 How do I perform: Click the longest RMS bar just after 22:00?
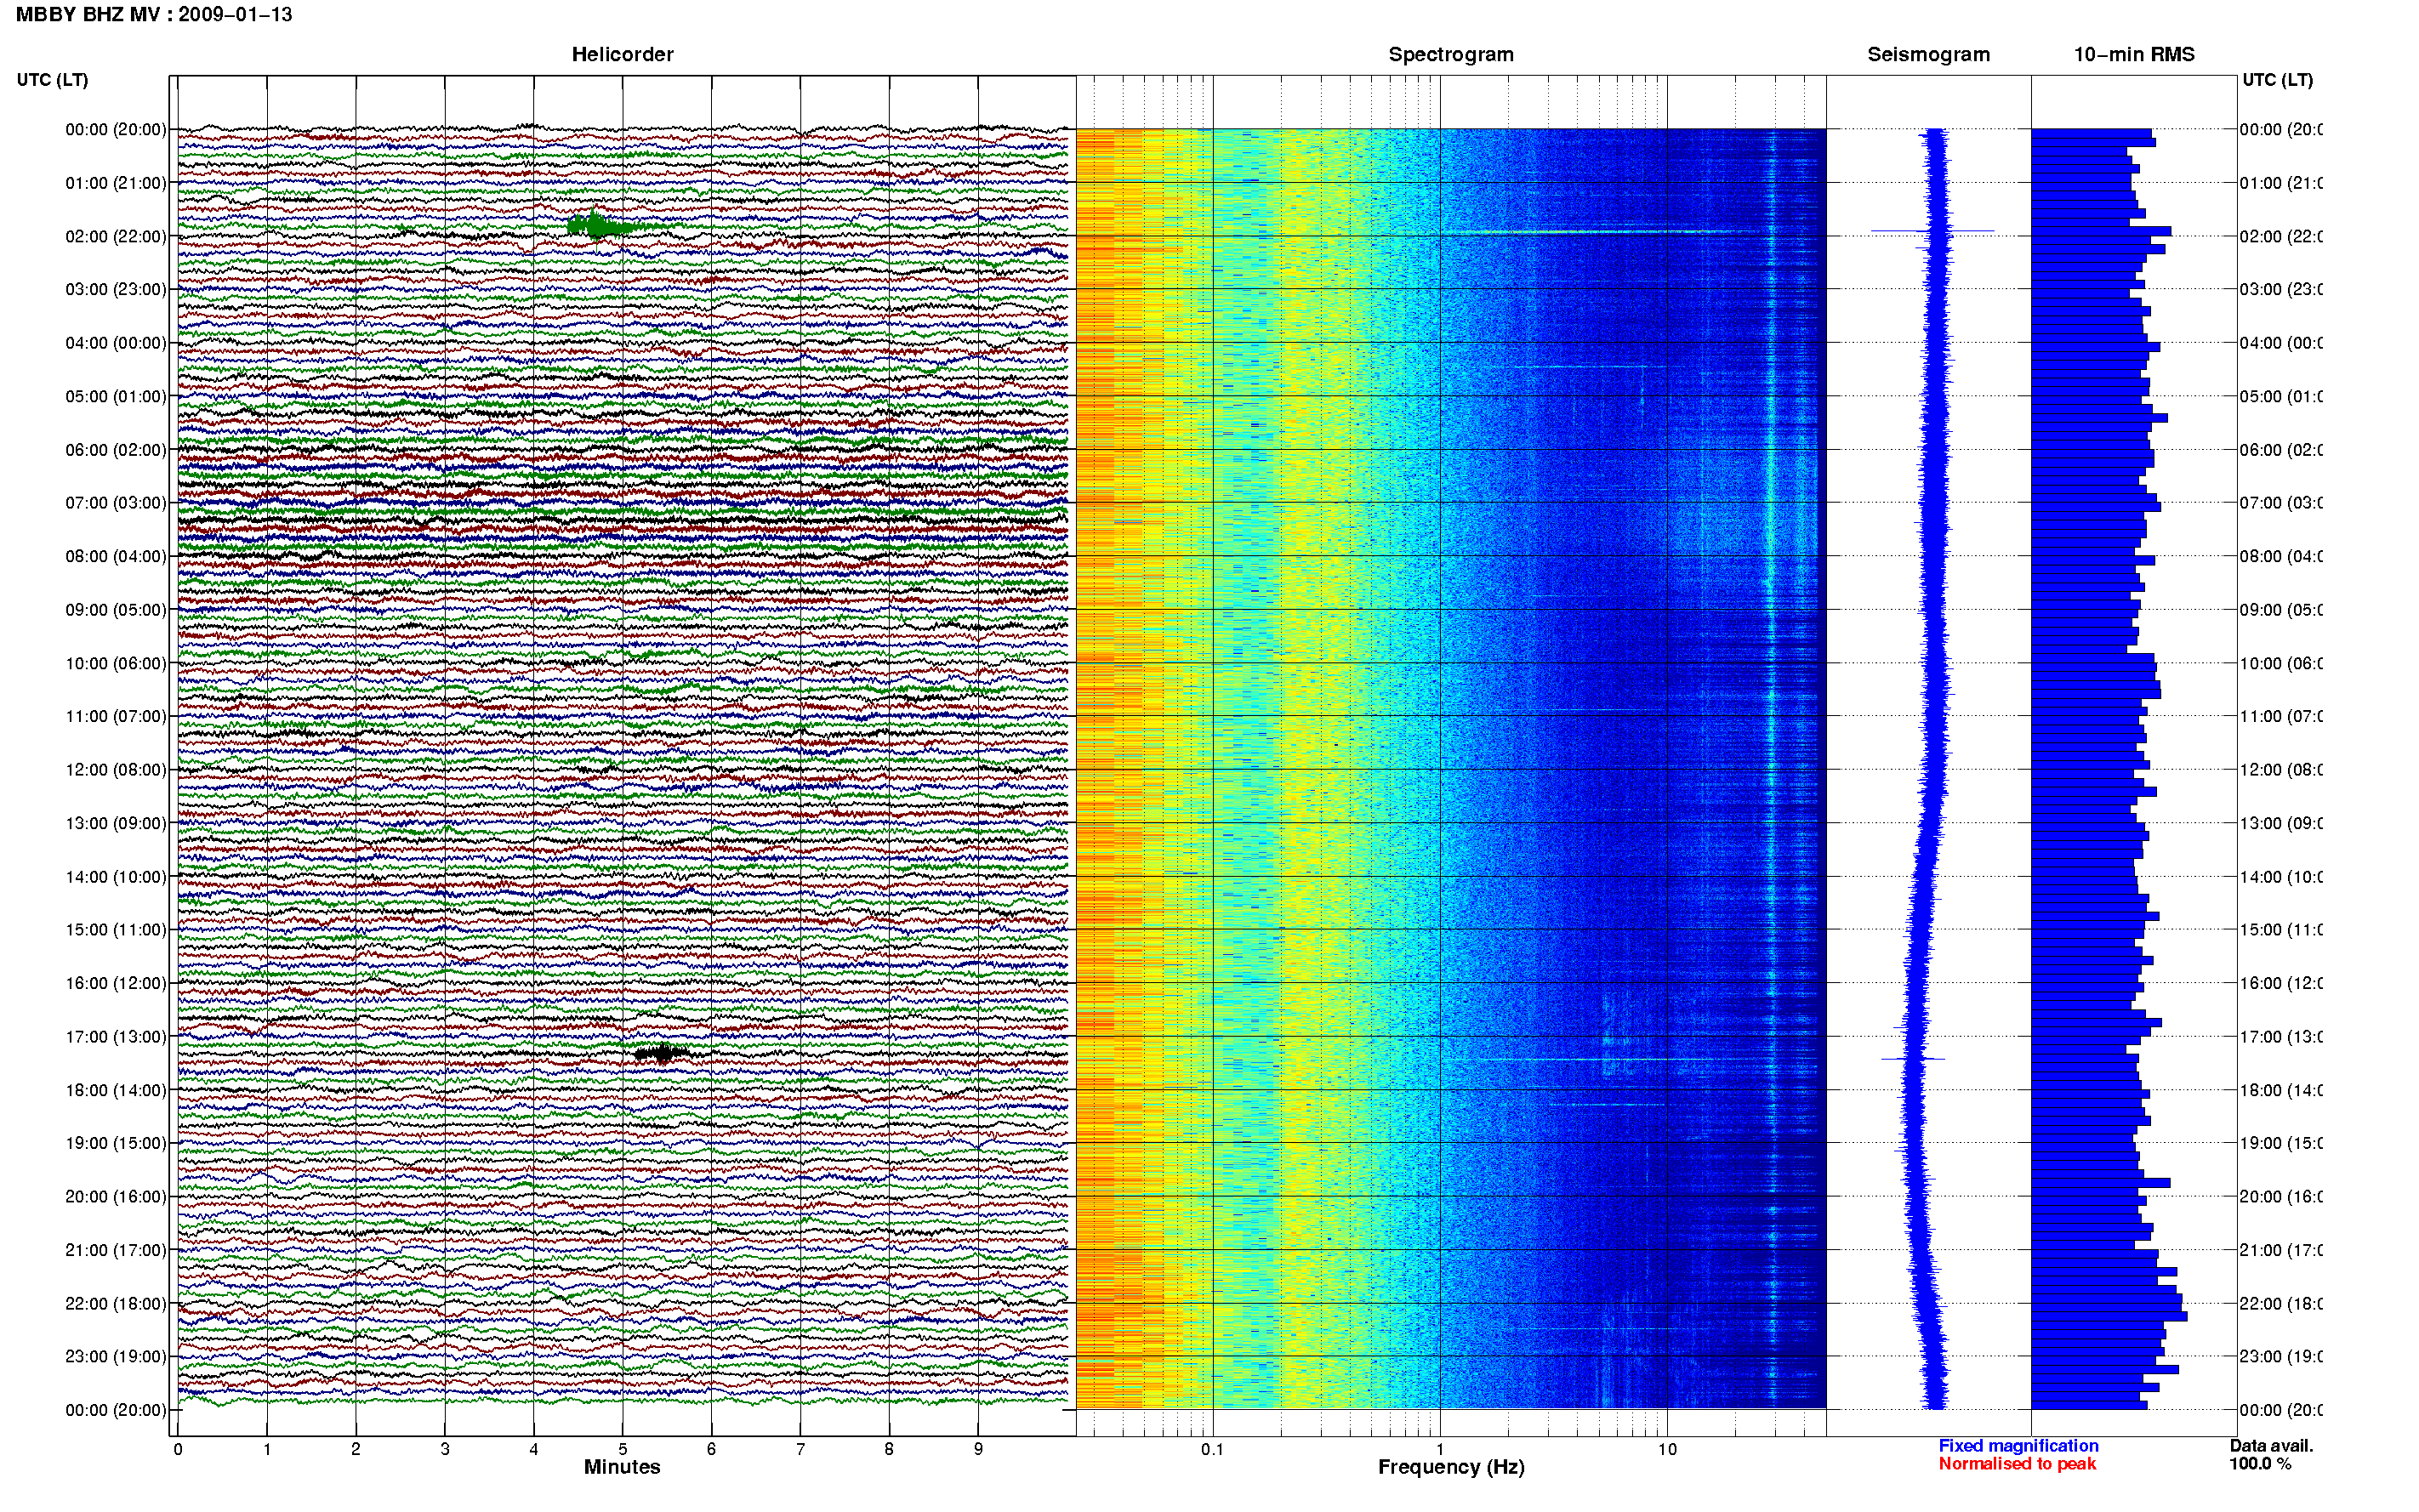tap(2109, 1316)
